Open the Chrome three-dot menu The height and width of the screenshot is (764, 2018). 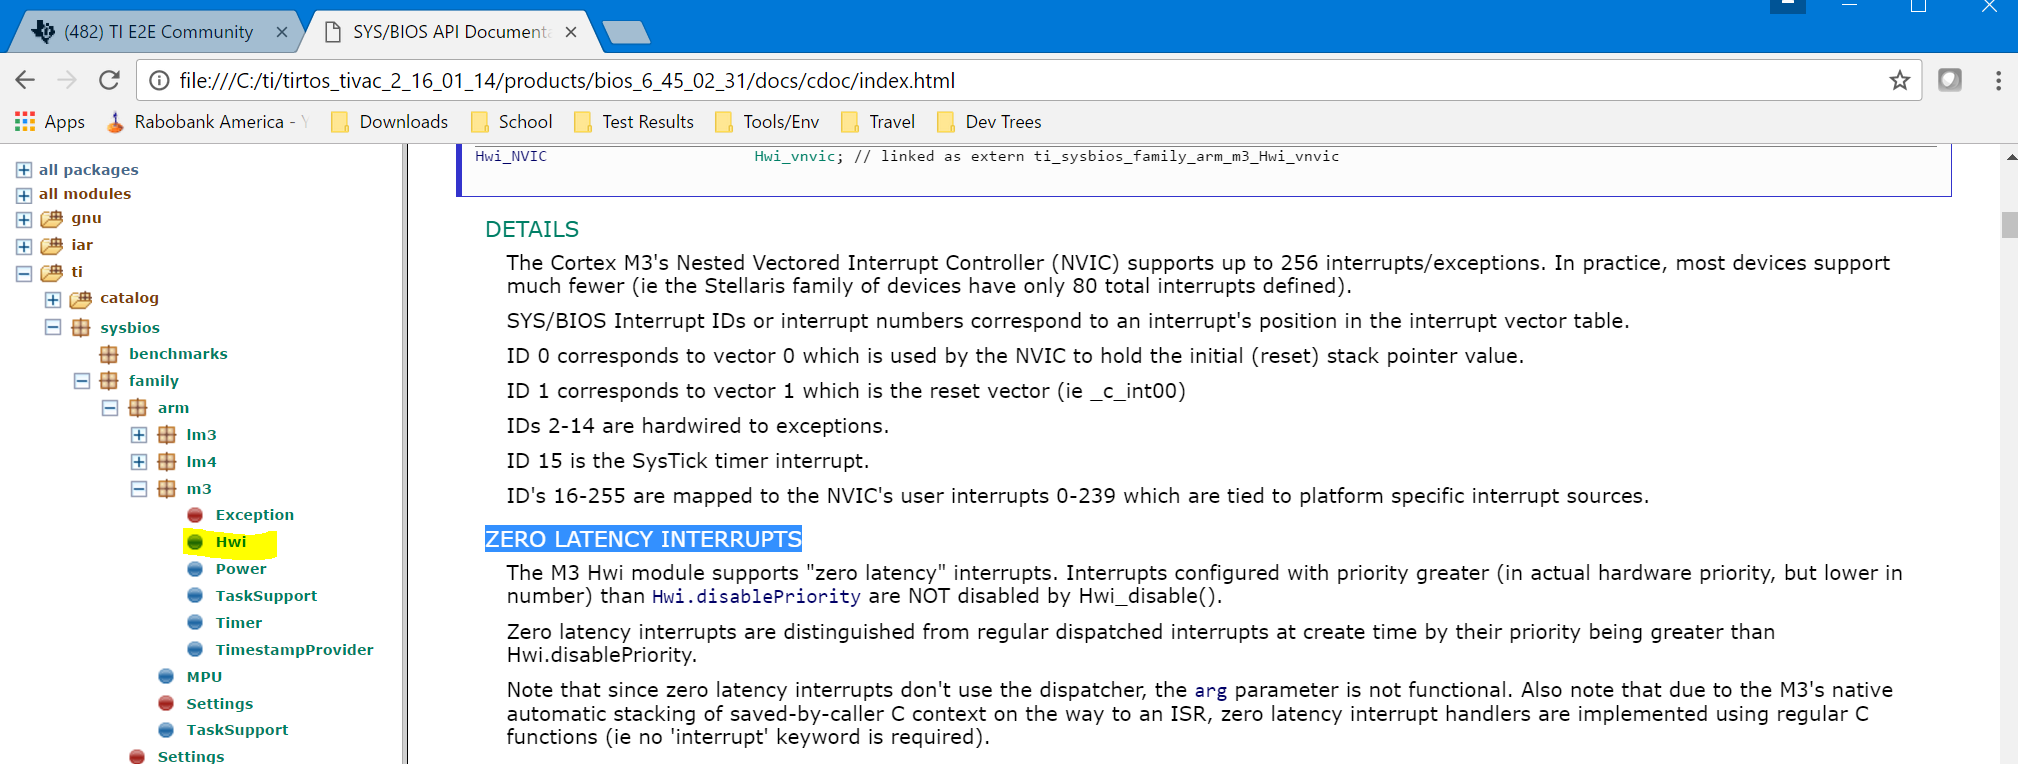1998,80
